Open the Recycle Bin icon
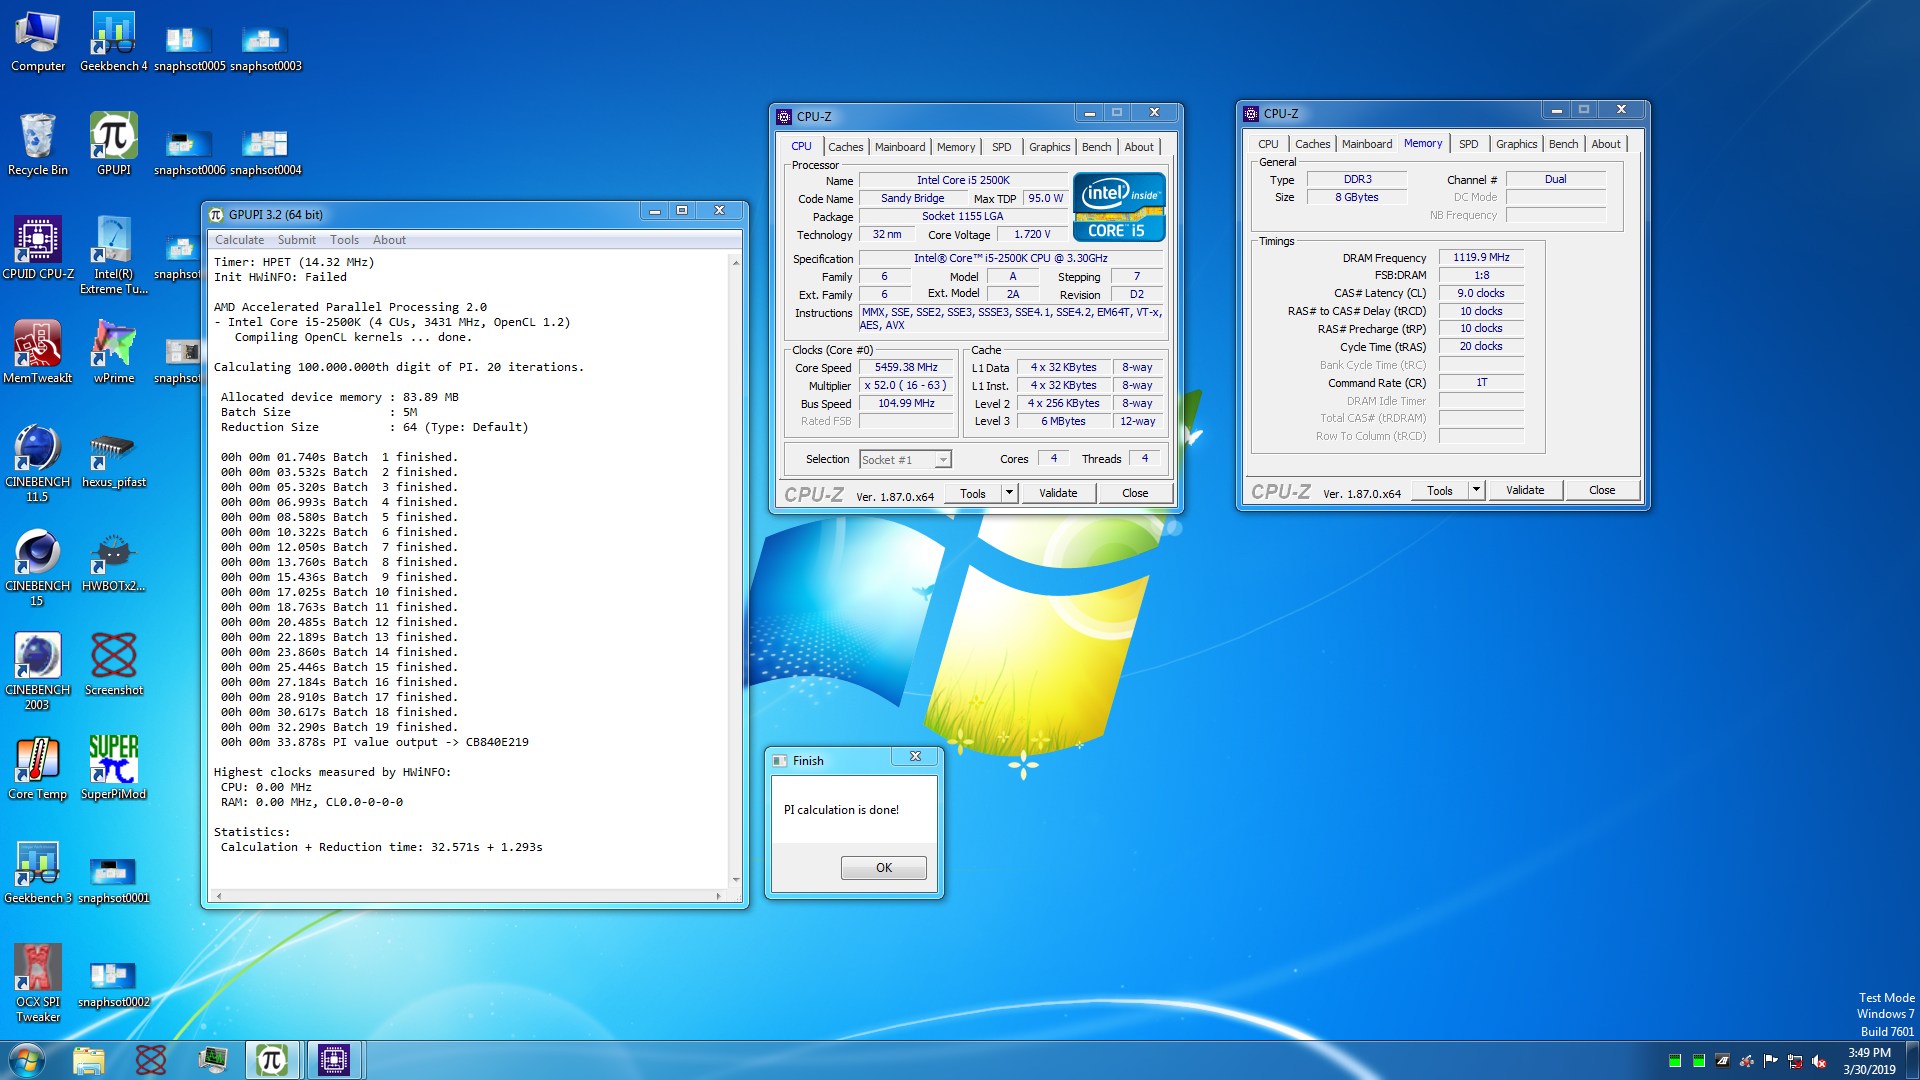1920x1080 pixels. point(38,146)
